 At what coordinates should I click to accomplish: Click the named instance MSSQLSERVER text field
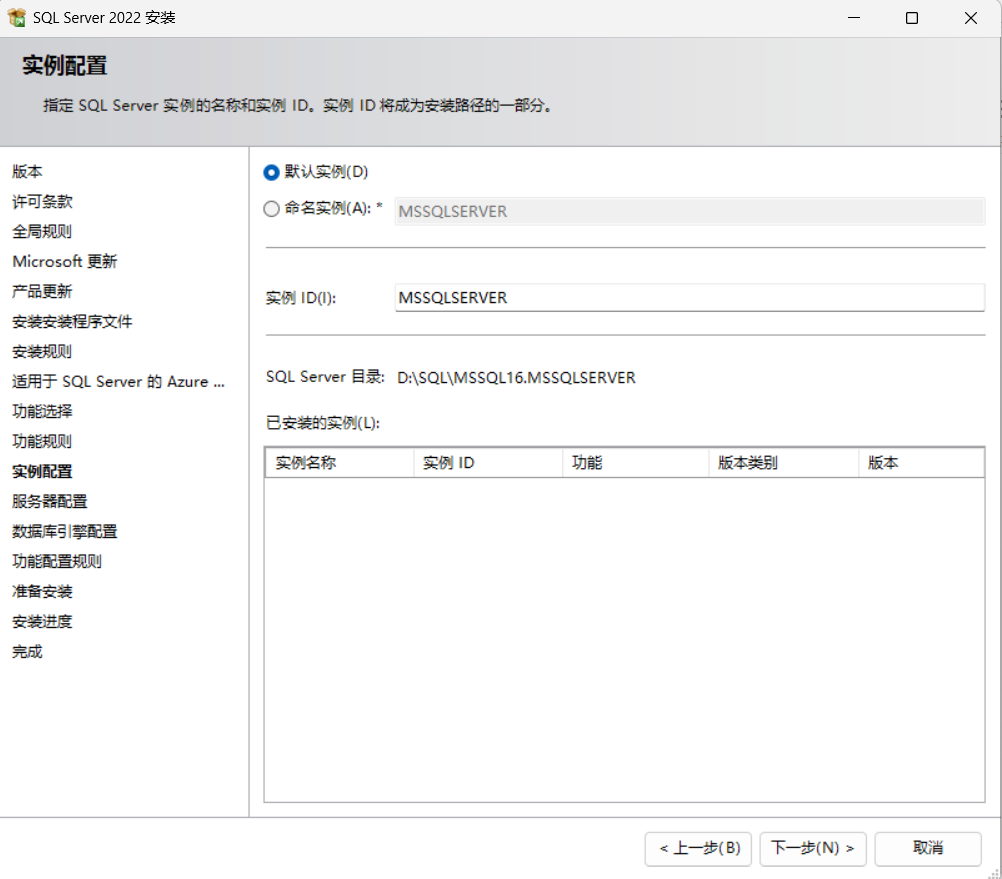[x=690, y=211]
